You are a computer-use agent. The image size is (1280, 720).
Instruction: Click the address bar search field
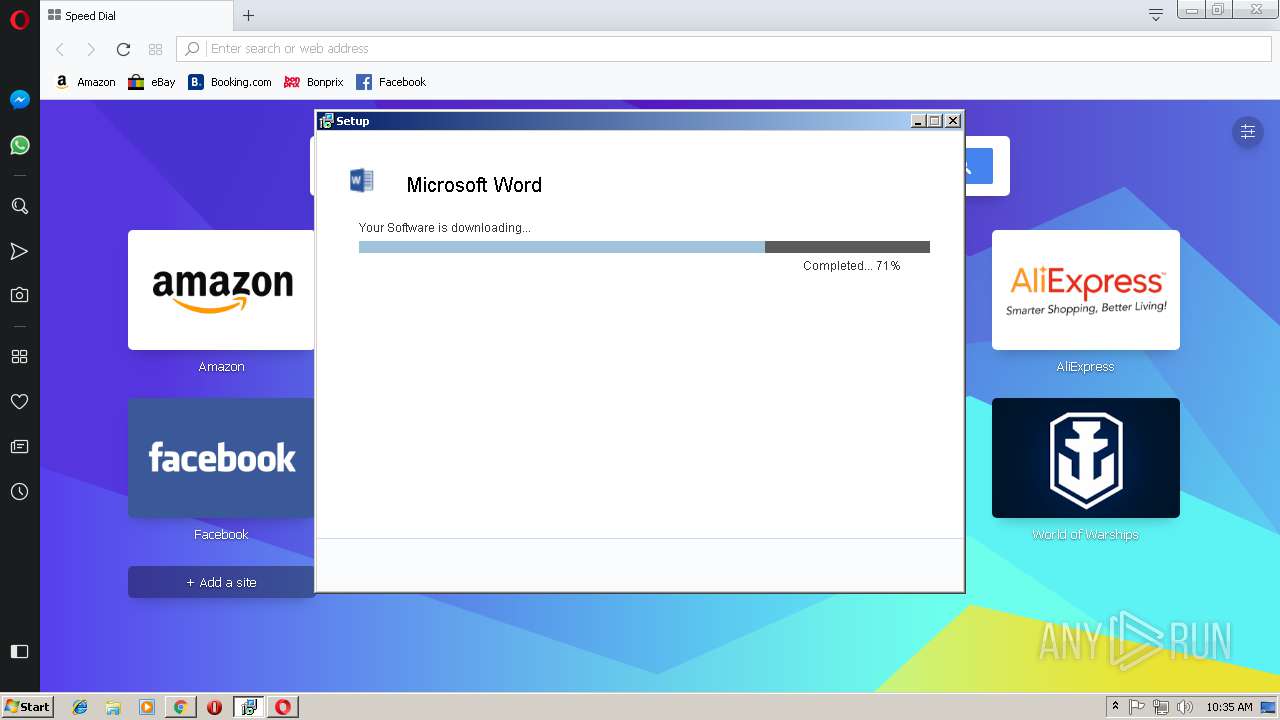(723, 49)
